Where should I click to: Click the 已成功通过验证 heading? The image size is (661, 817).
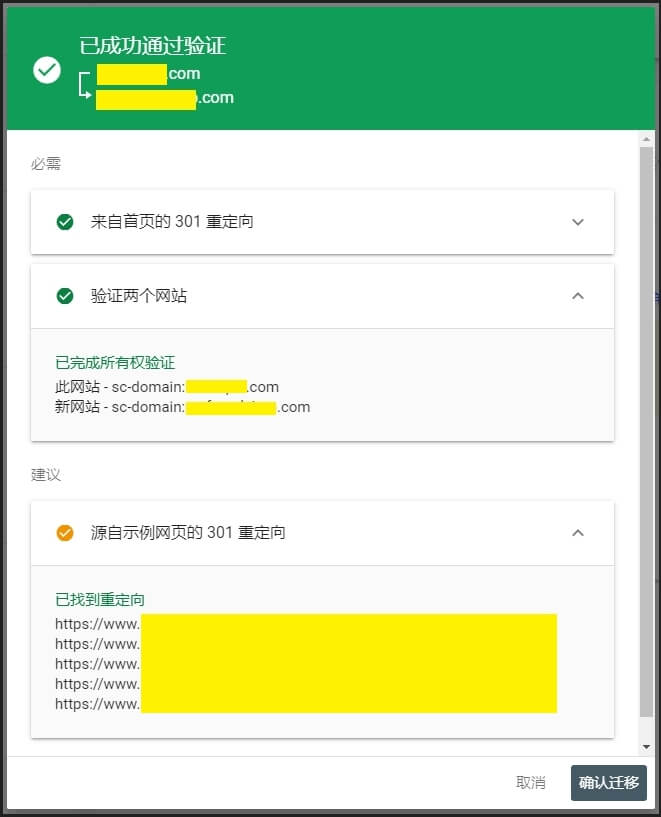tap(152, 46)
